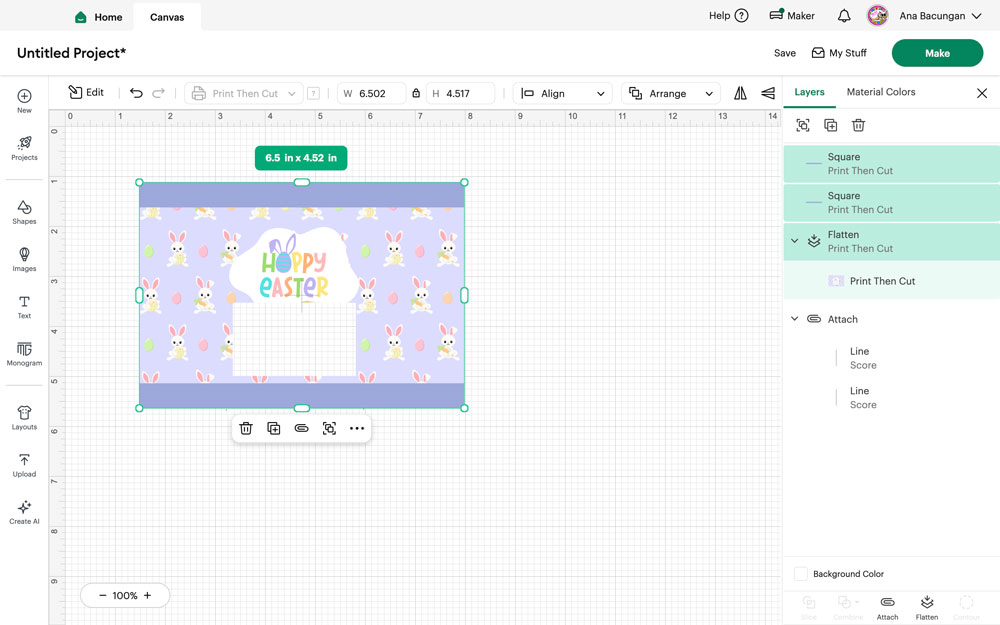
Task: Open the Align dropdown
Action: [562, 93]
